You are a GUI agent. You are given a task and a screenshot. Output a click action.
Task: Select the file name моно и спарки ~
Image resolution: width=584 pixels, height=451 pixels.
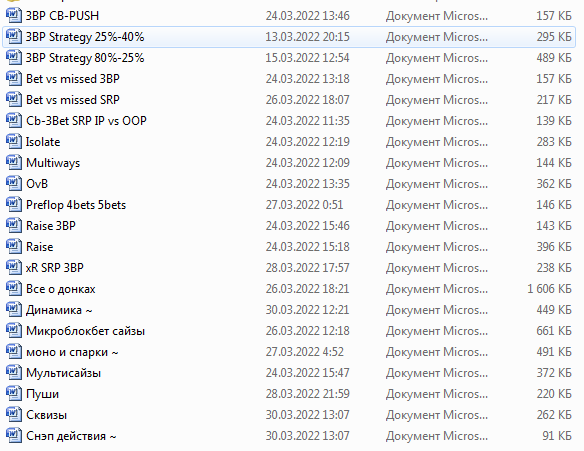[72, 352]
